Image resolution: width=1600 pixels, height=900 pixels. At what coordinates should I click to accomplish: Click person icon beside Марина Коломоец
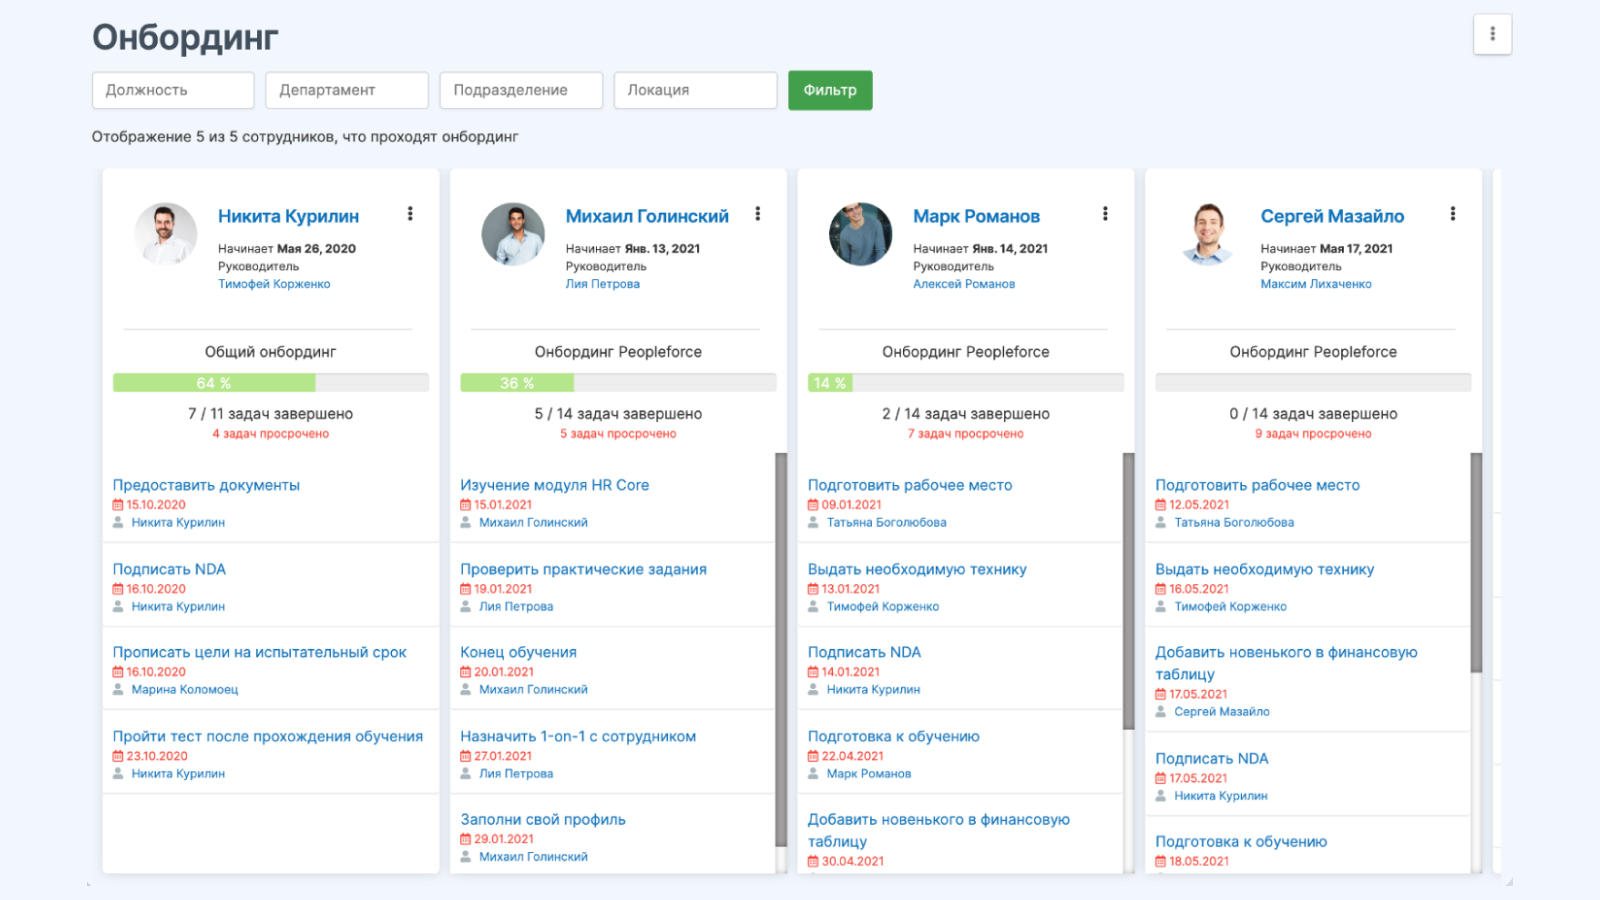click(x=118, y=690)
